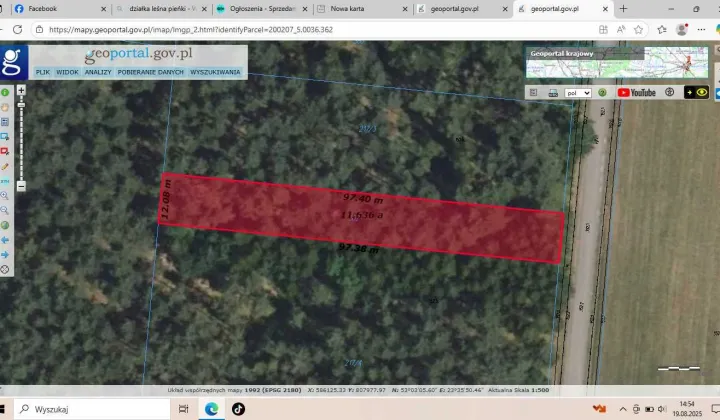Select the zoom-in magnifier tool
This screenshot has height=420, width=720.
coord(5,196)
